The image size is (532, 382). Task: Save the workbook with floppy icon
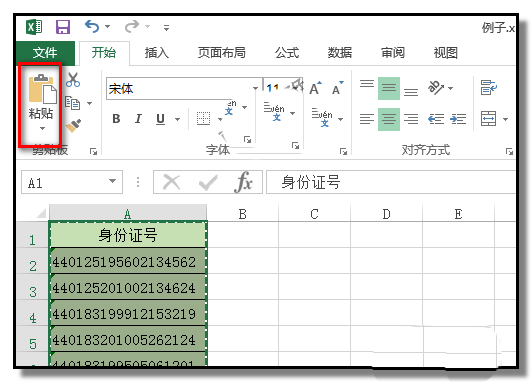(x=63, y=27)
